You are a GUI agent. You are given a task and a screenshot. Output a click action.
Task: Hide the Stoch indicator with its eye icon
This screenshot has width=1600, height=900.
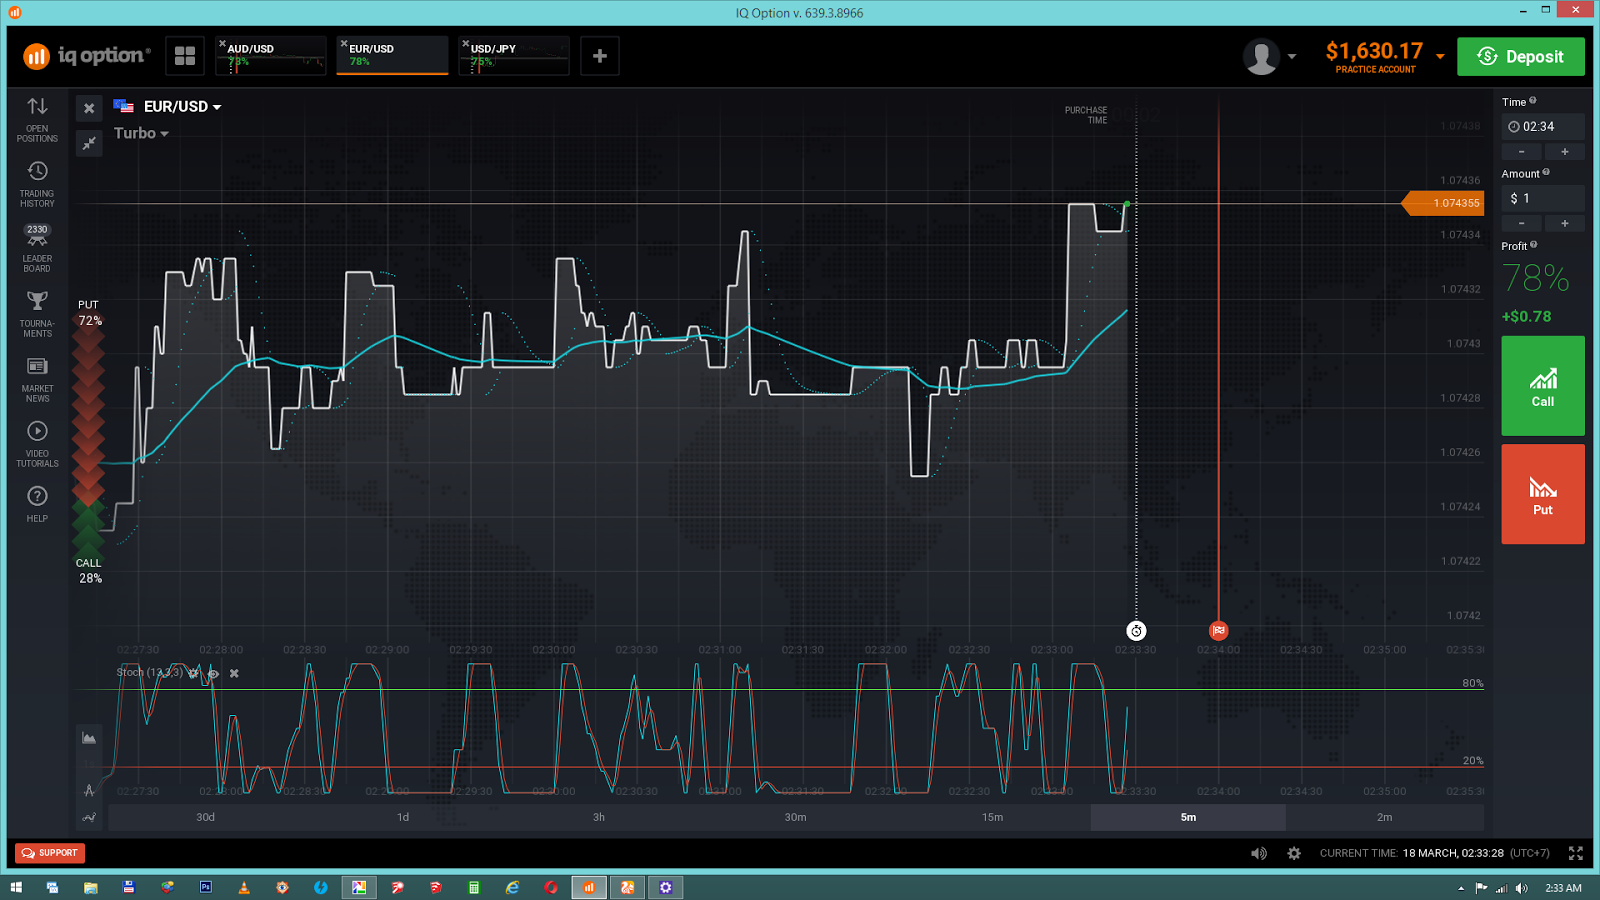click(x=213, y=673)
